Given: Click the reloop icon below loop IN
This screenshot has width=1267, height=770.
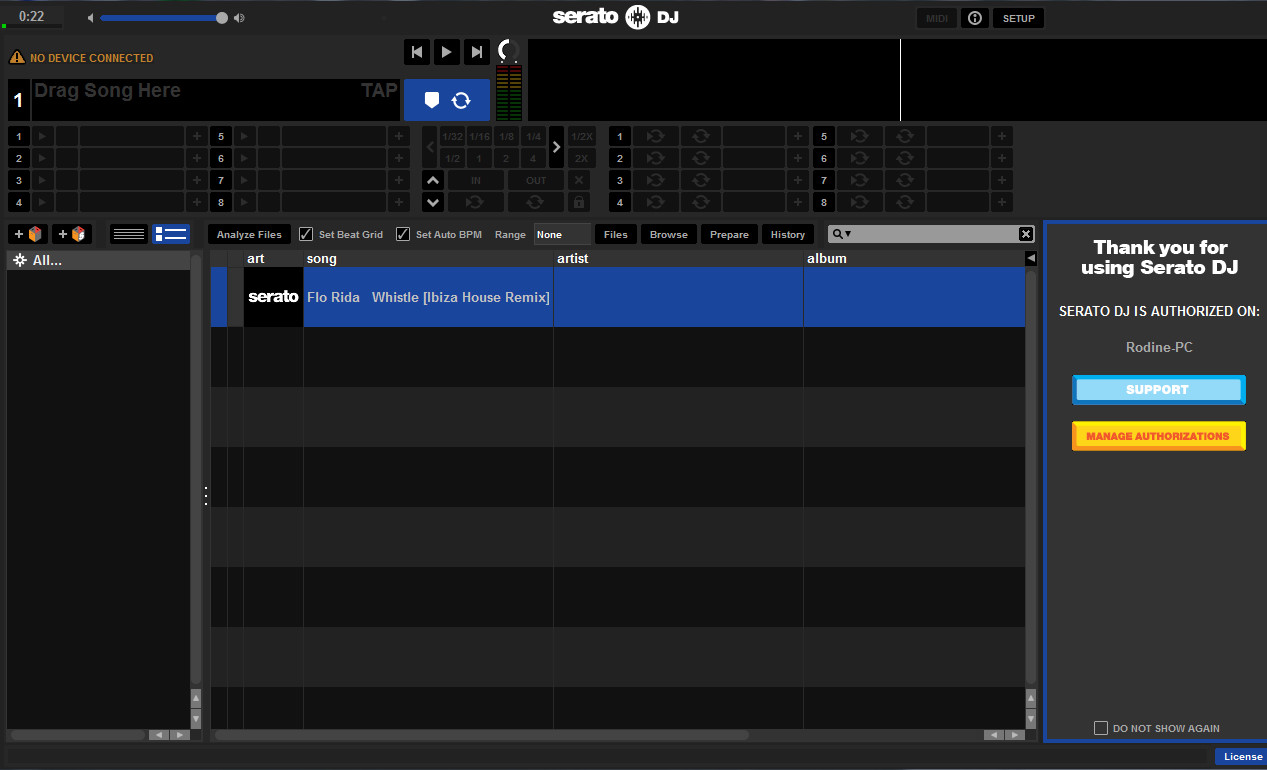Looking at the screenshot, I should tap(475, 202).
